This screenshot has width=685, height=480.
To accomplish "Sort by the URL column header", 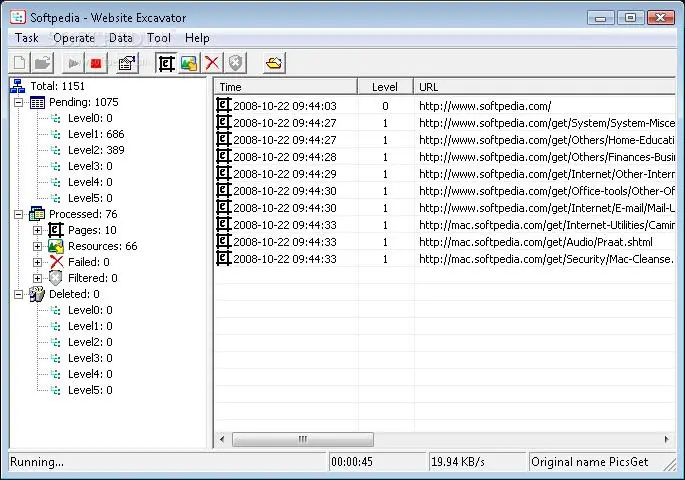I will 544,86.
